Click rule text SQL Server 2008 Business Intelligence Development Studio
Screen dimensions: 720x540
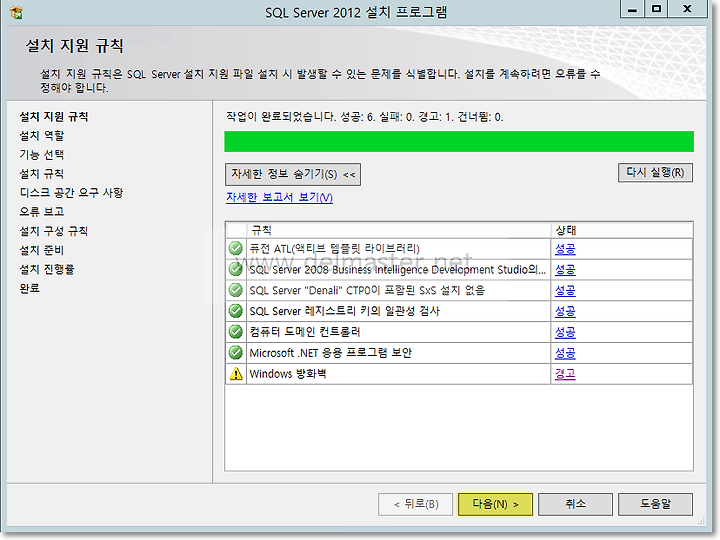point(398,270)
